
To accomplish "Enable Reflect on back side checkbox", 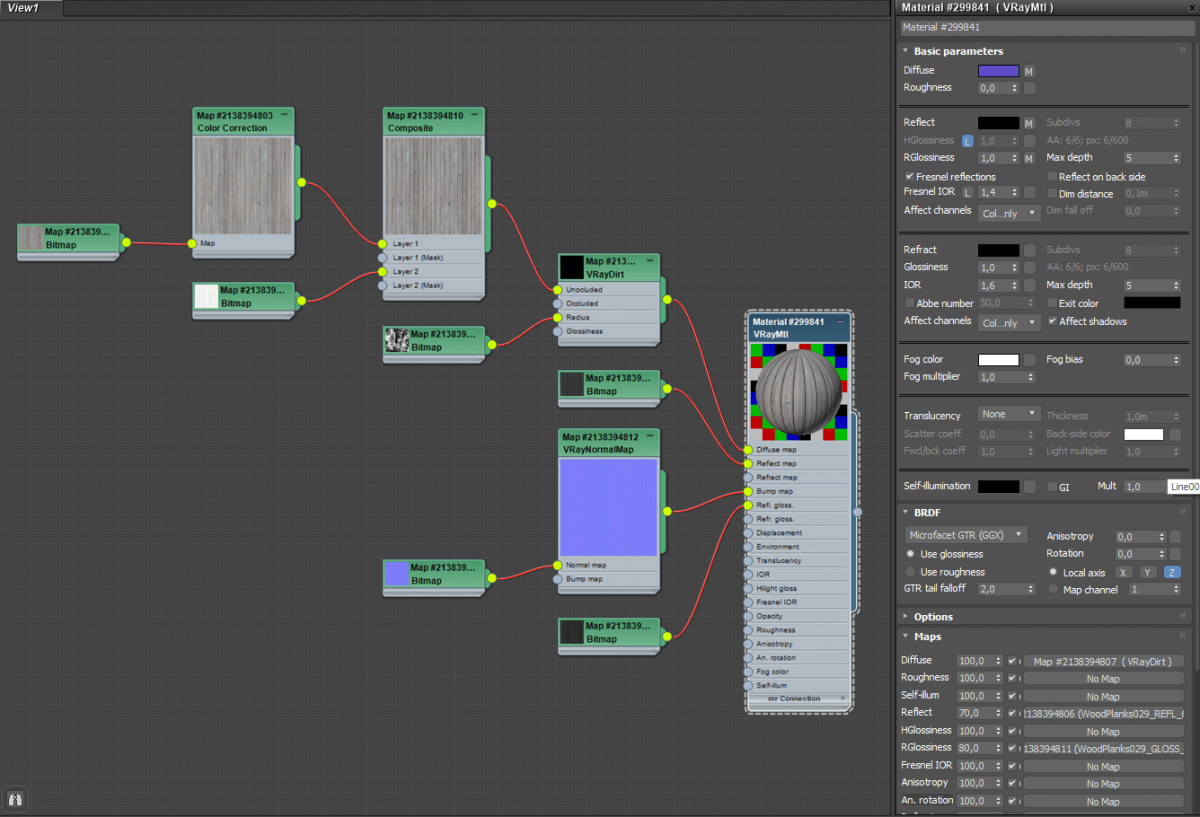I will 1052,176.
